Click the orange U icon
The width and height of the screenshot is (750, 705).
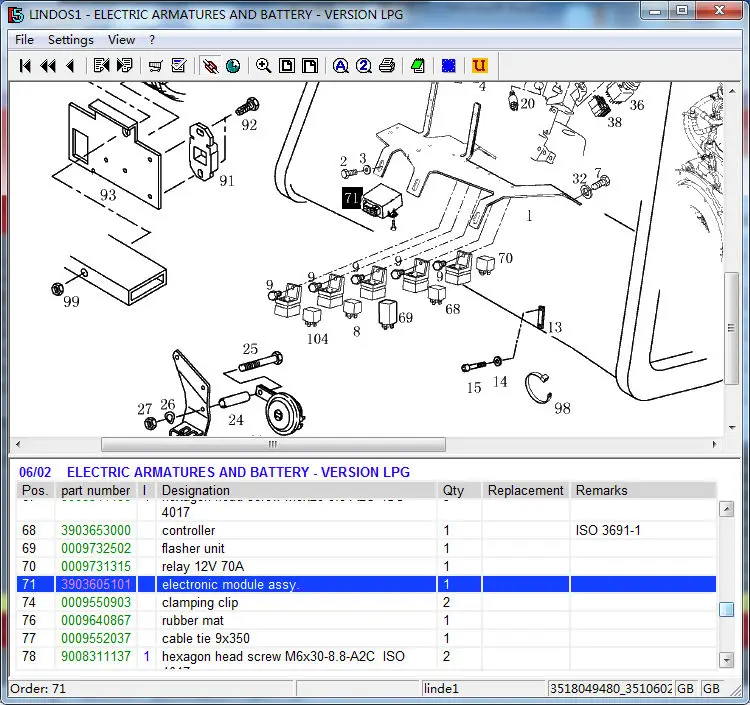coord(479,66)
